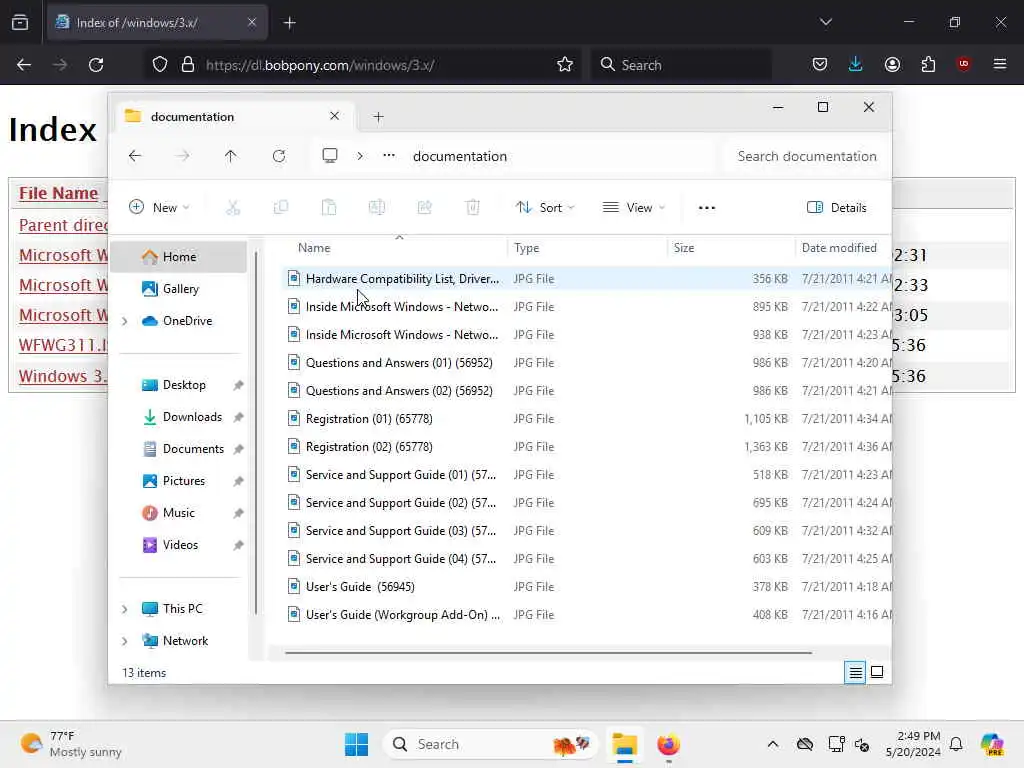Open the Windows Start menu
Image resolution: width=1024 pixels, height=768 pixels.
357,744
